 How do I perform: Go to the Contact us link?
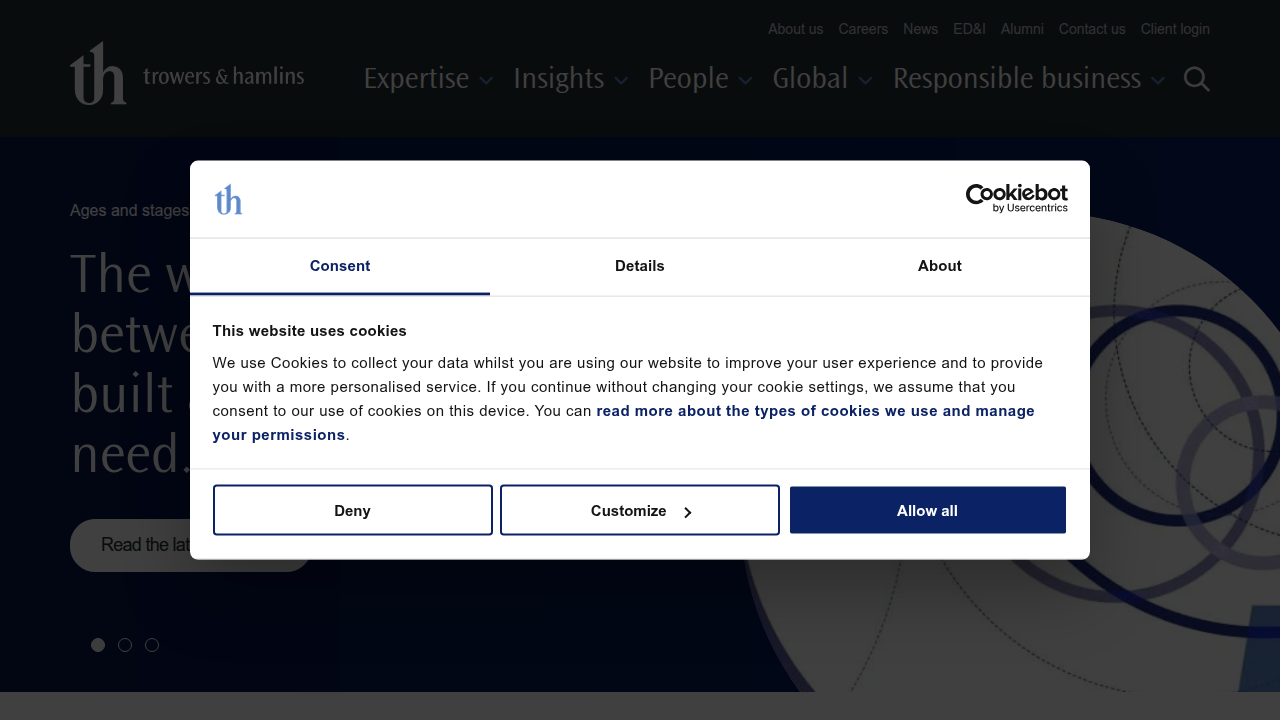coord(1092,29)
